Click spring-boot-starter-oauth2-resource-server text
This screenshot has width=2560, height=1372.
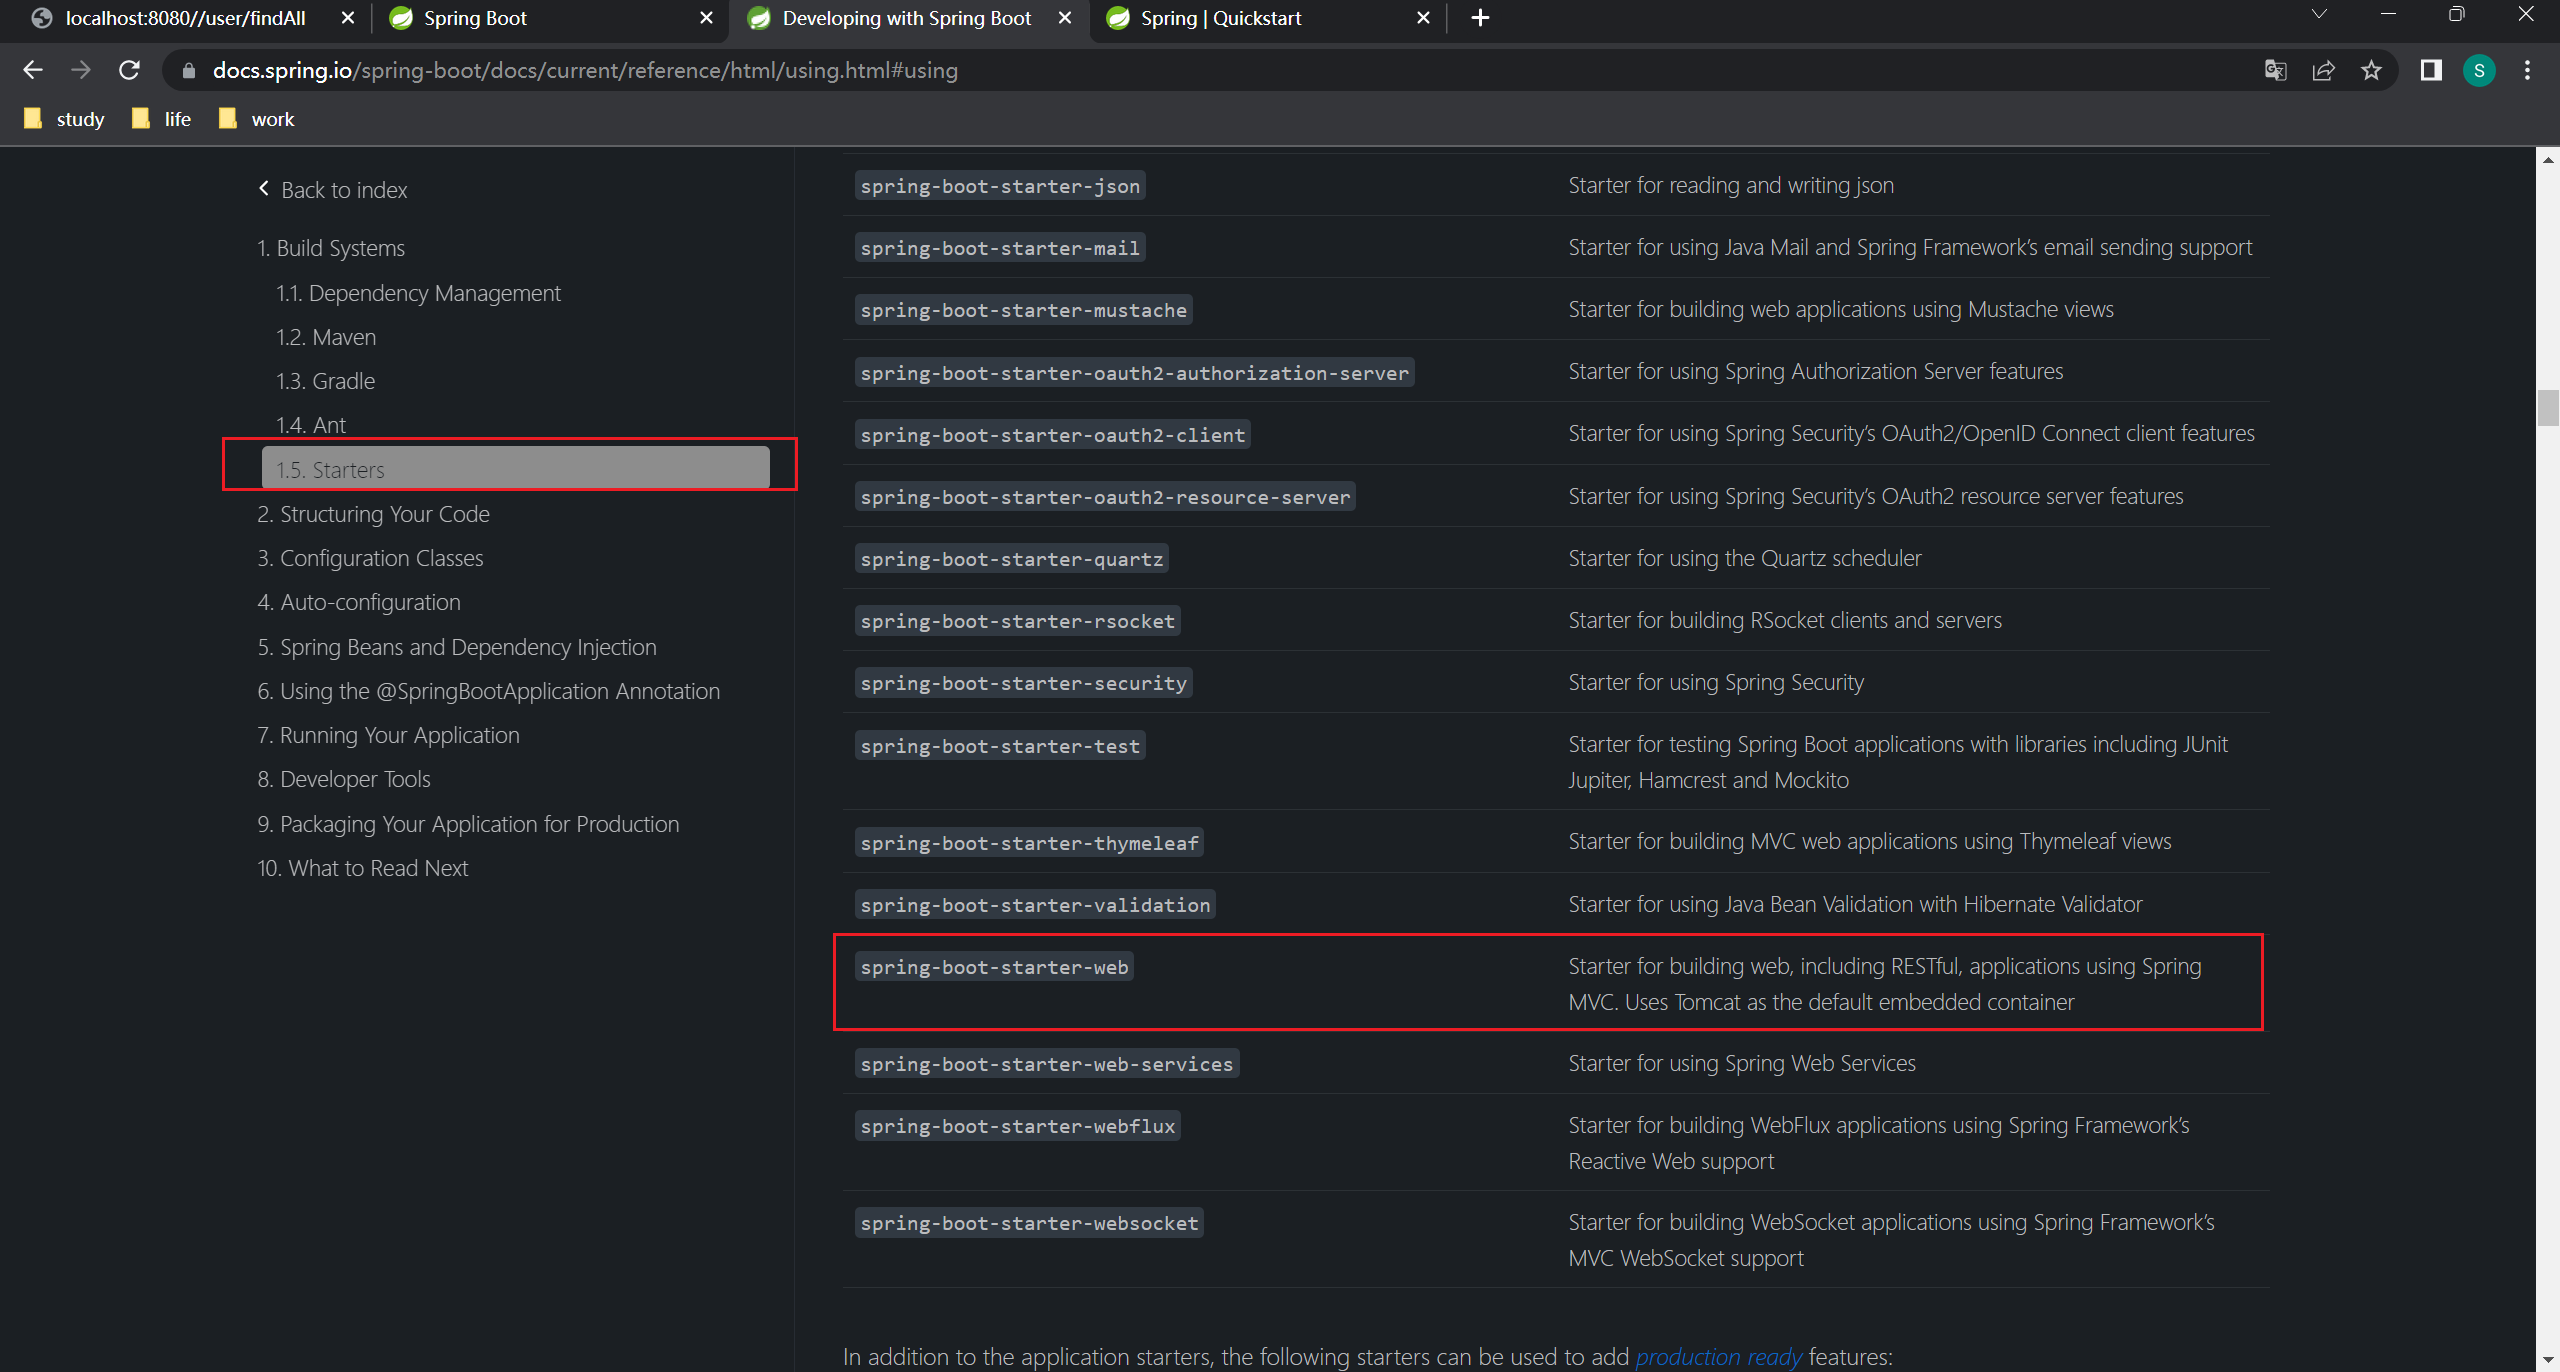tap(1105, 497)
